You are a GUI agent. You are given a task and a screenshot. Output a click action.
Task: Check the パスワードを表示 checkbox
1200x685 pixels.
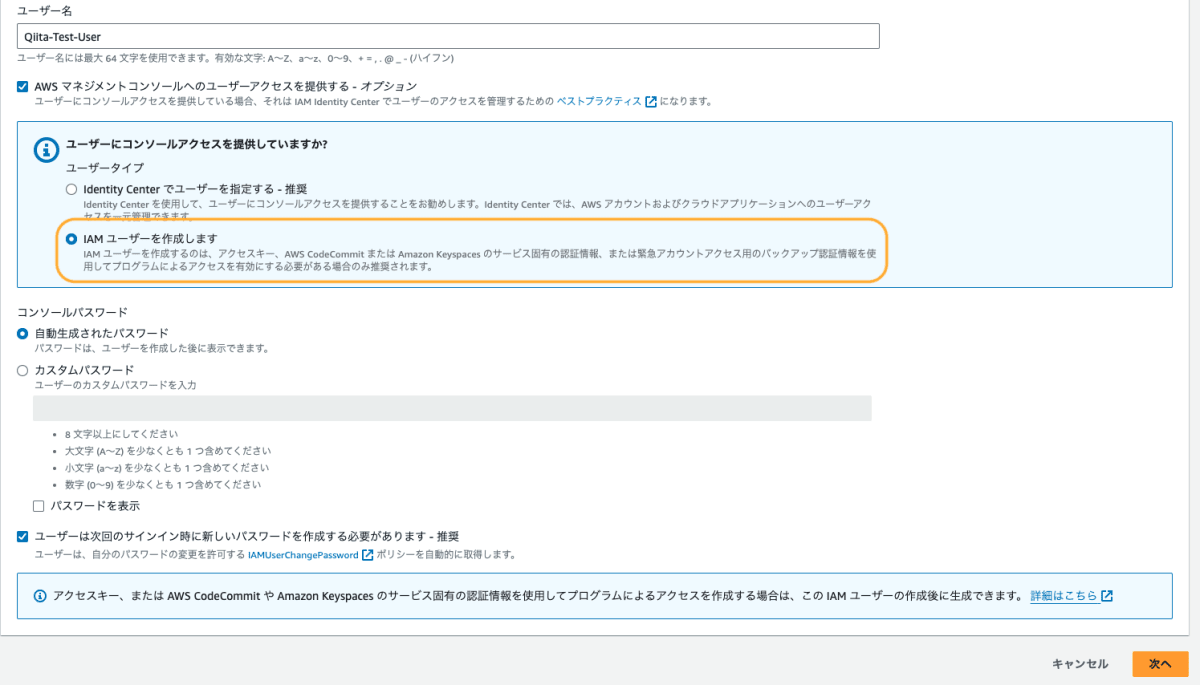click(38, 506)
